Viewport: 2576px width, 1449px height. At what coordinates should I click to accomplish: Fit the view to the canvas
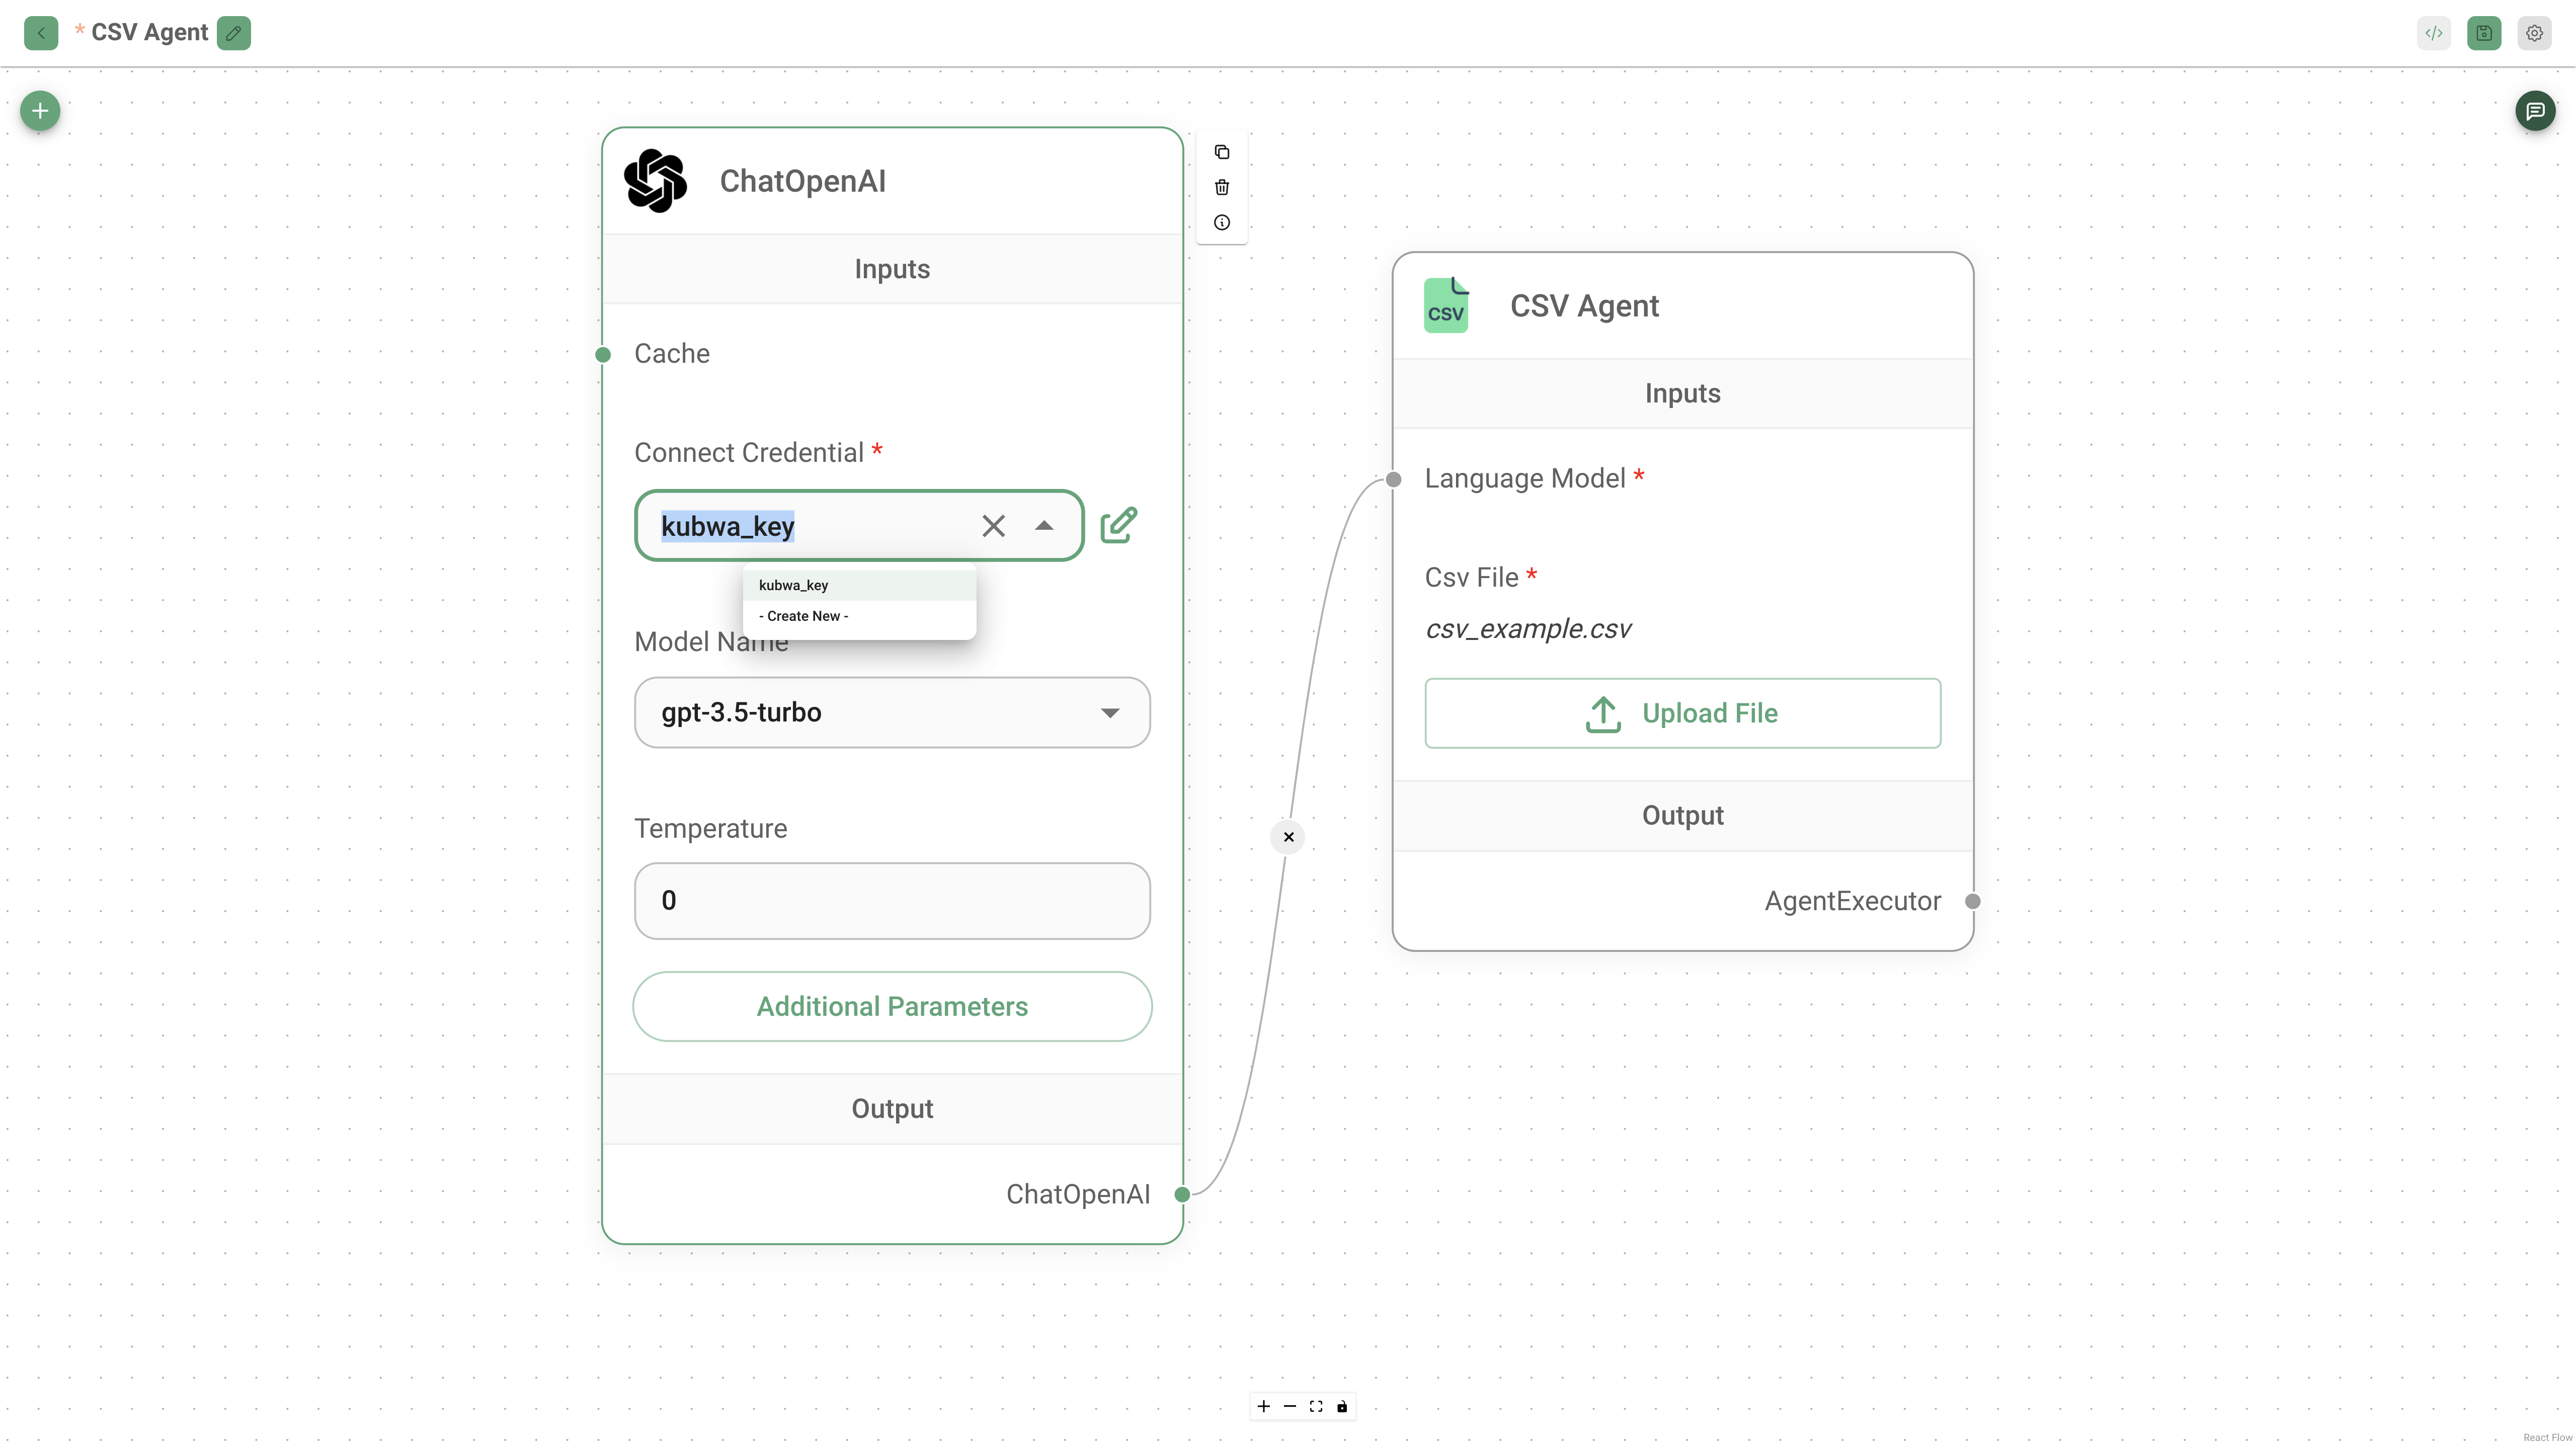[x=1316, y=1406]
